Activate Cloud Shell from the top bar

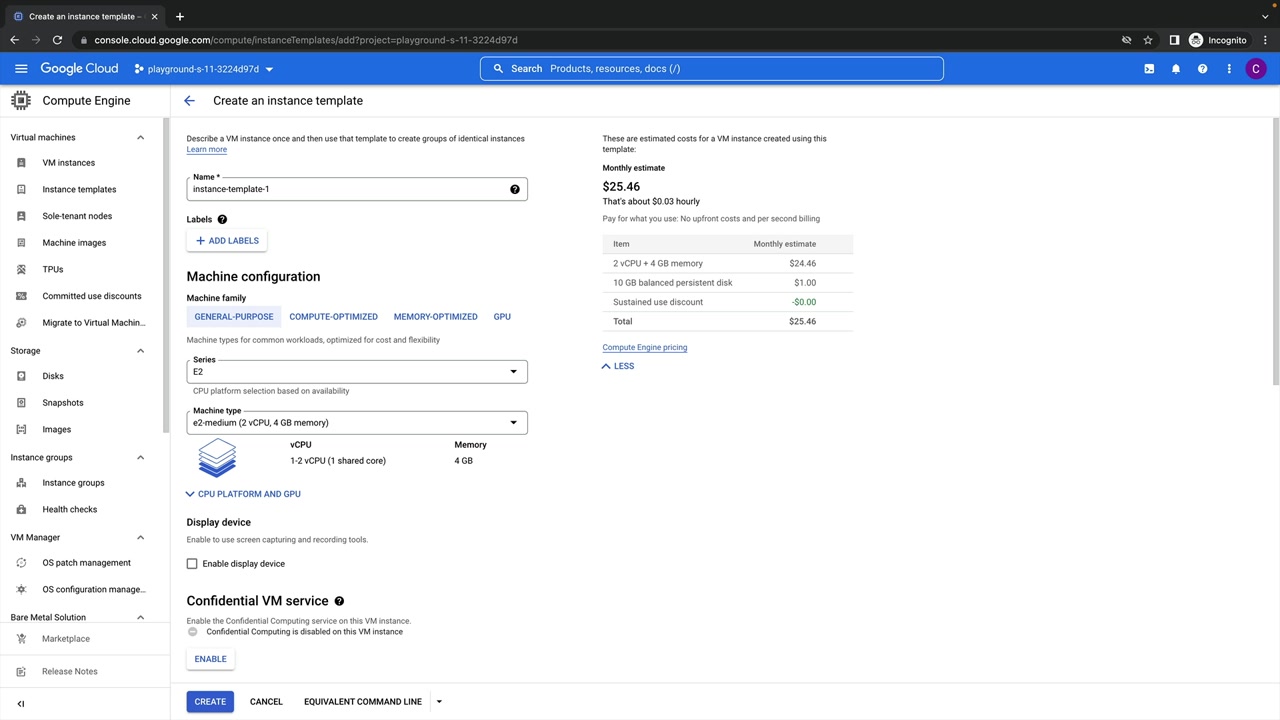pos(1149,69)
